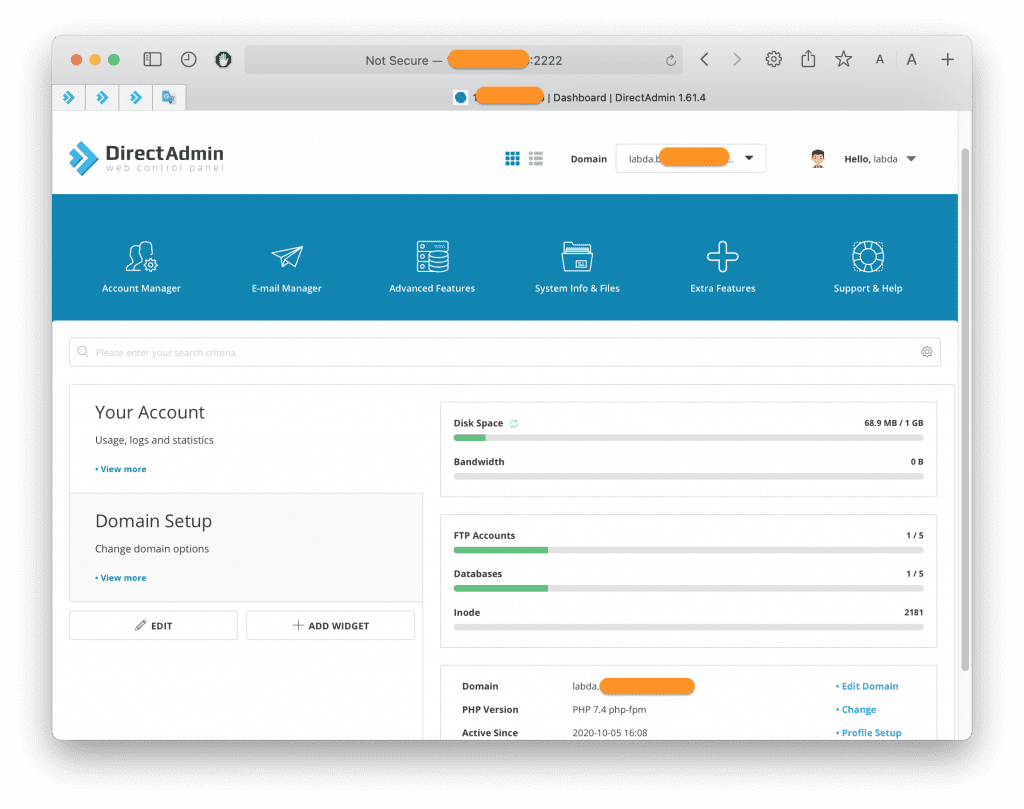Click the ADD WIDGET button

[330, 624]
